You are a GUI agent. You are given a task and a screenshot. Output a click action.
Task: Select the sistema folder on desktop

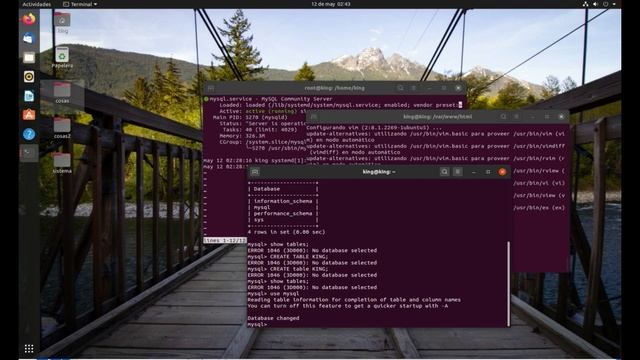pyautogui.click(x=62, y=162)
